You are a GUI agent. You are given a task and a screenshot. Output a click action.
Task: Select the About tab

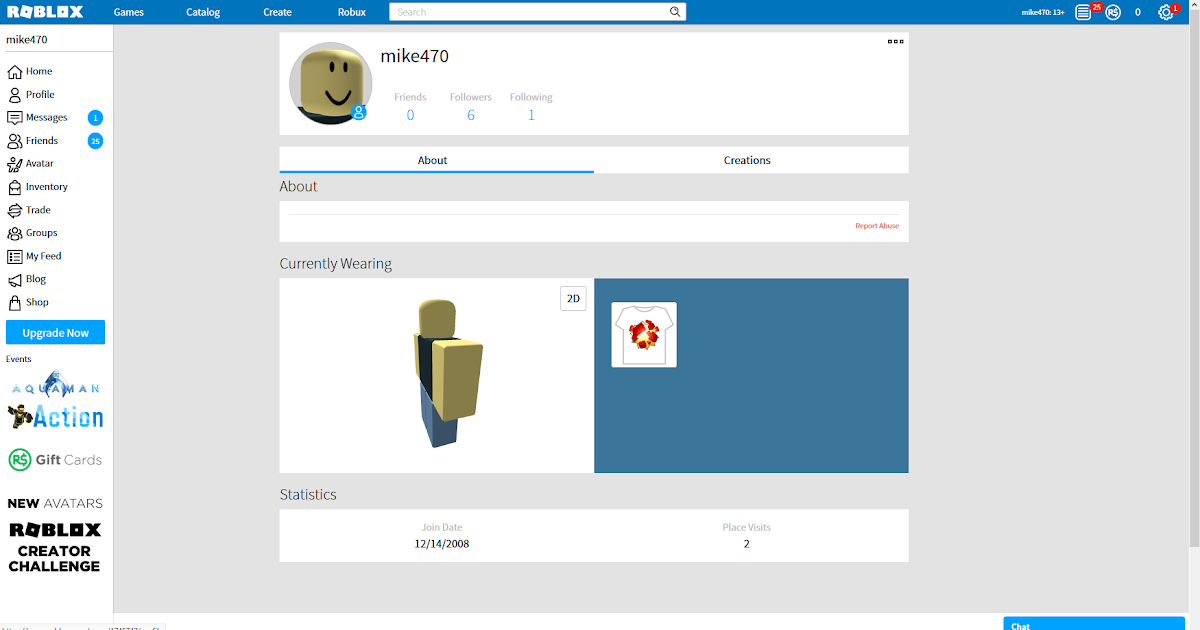coord(436,160)
